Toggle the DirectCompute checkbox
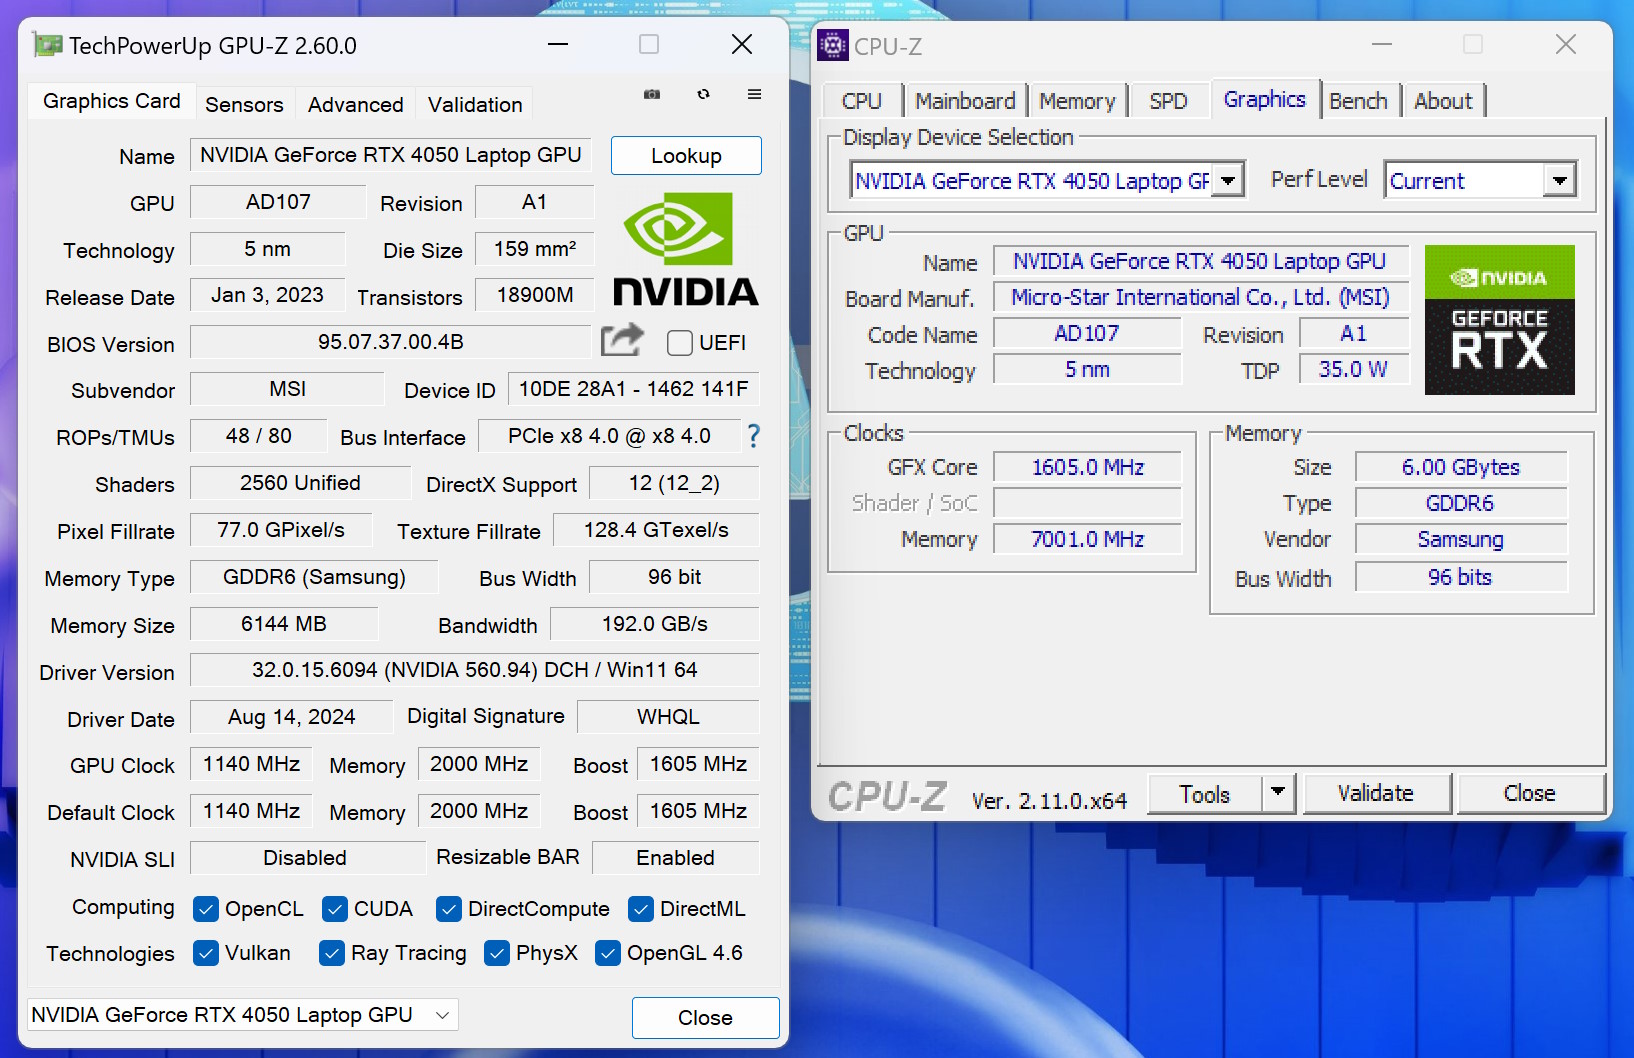Screen dimensions: 1634x1058 point(449,909)
